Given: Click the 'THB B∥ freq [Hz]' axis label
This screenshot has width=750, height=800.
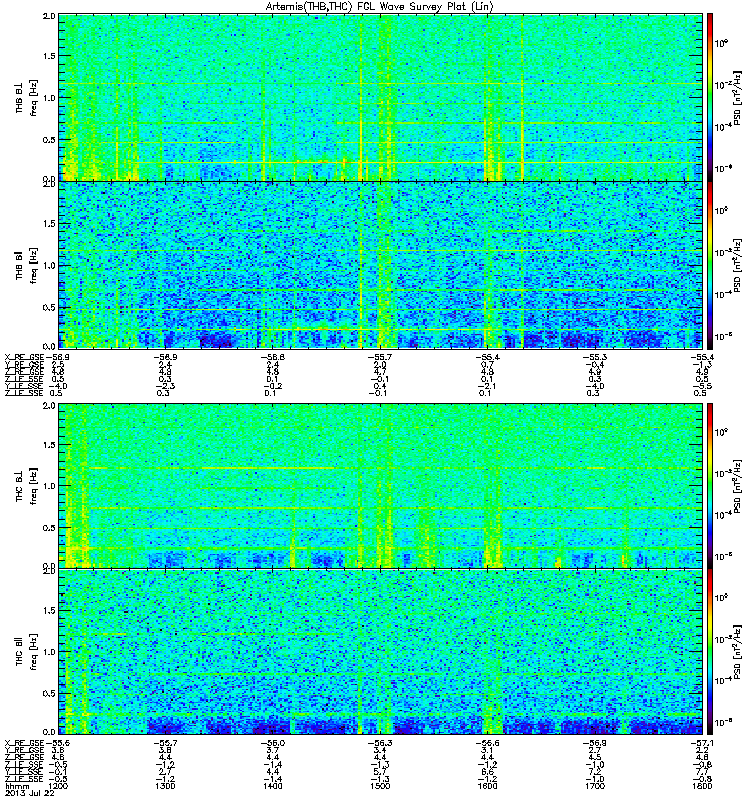Looking at the screenshot, I should coord(27,265).
